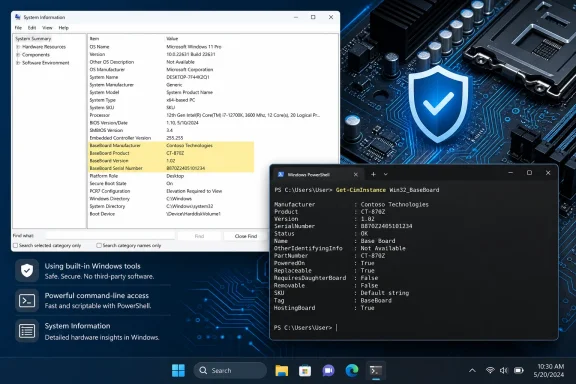576x384 pixels.
Task: Click the Find what input field
Action: [x=110, y=236]
